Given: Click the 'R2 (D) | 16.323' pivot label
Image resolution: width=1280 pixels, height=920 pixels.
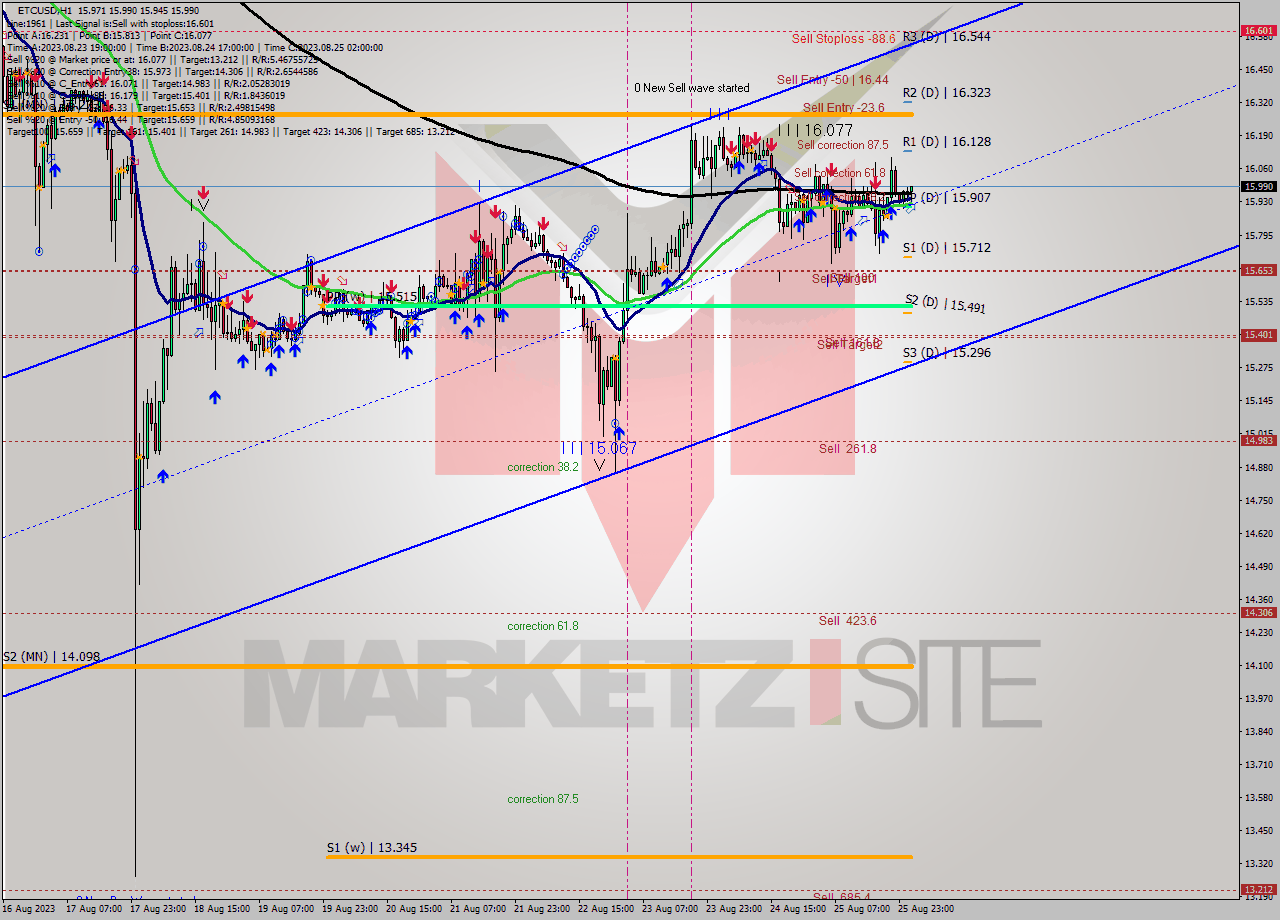Looking at the screenshot, I should [946, 93].
